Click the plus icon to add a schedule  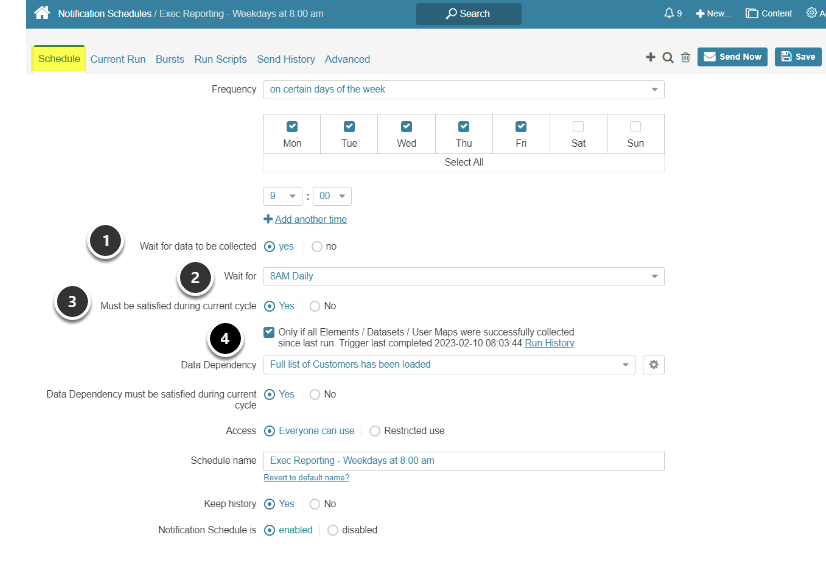click(x=650, y=57)
